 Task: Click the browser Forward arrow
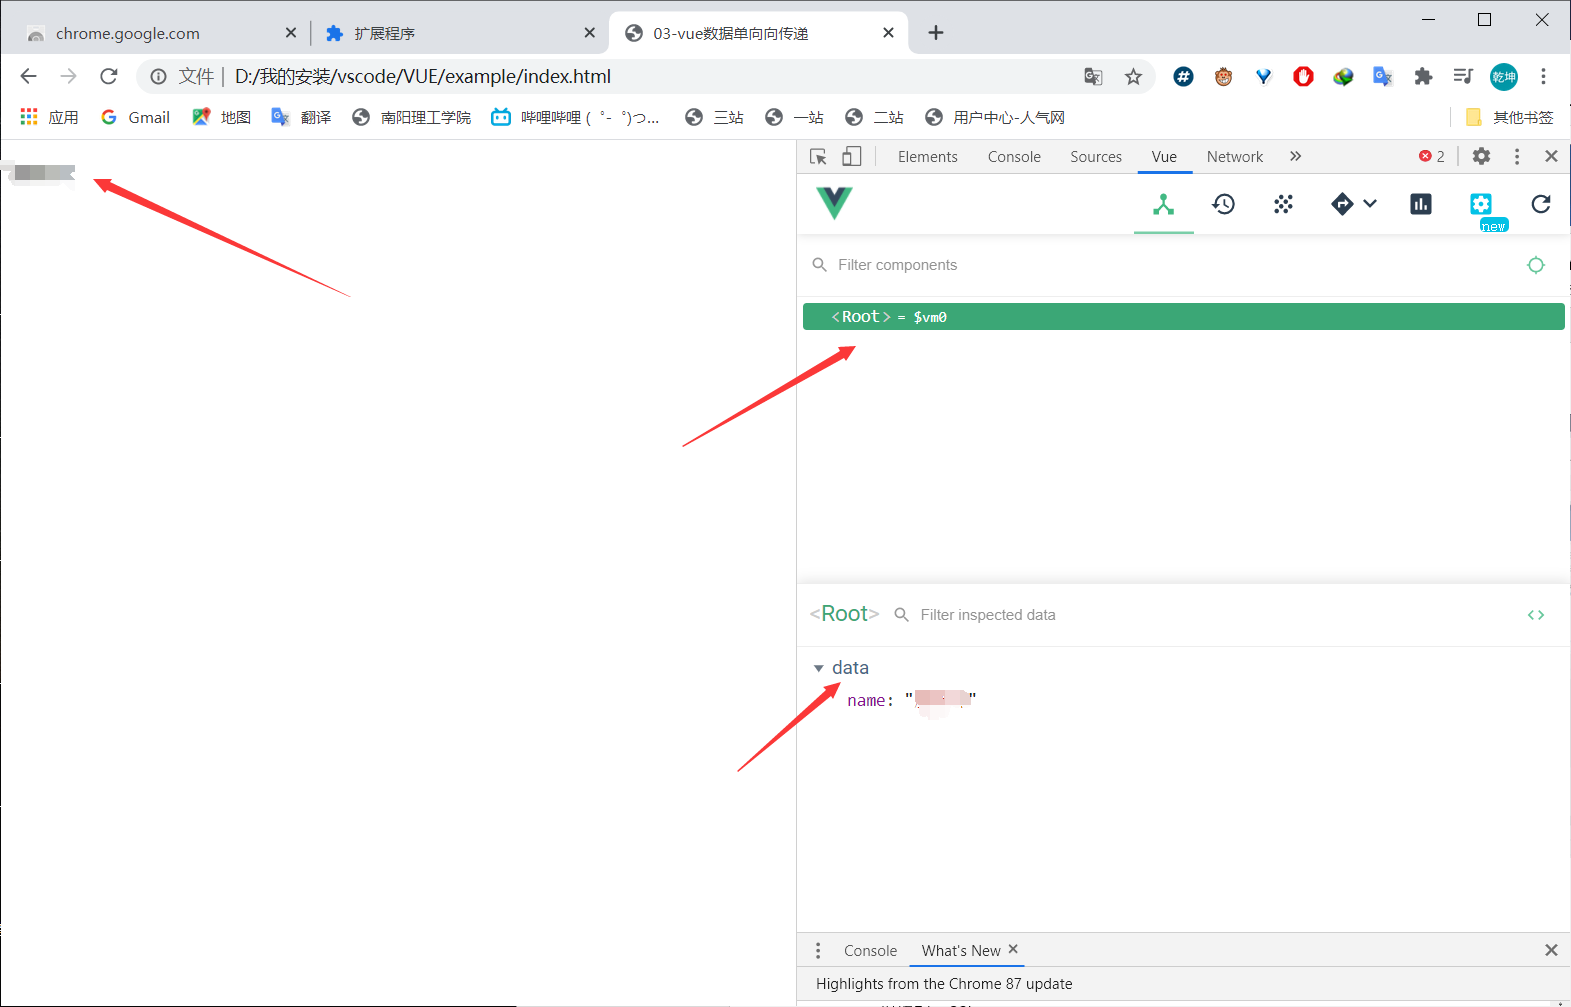68,76
